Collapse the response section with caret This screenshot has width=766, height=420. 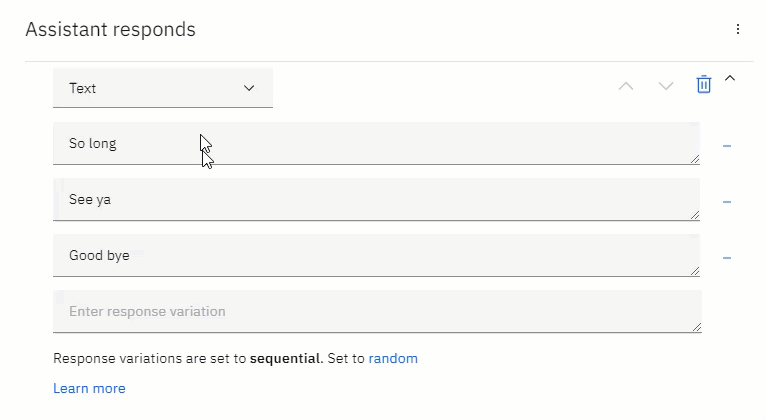730,78
